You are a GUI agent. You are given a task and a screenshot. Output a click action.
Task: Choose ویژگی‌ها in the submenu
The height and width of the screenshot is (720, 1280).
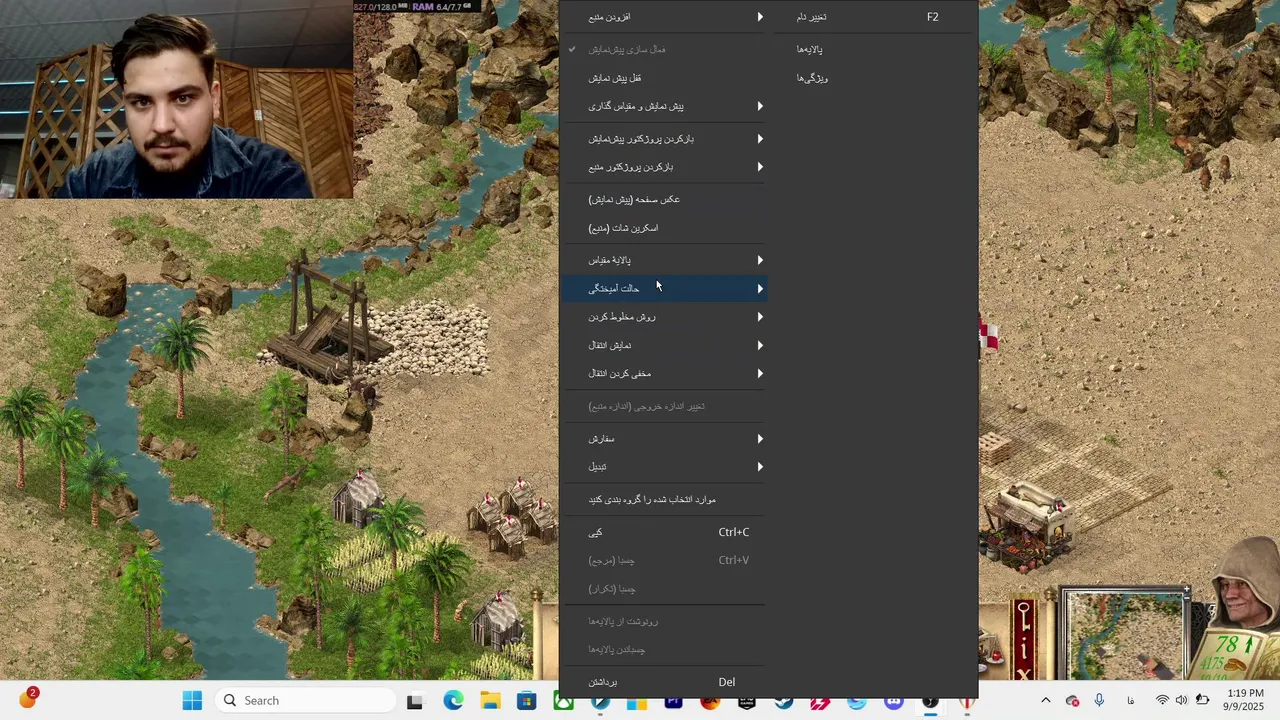click(872, 78)
